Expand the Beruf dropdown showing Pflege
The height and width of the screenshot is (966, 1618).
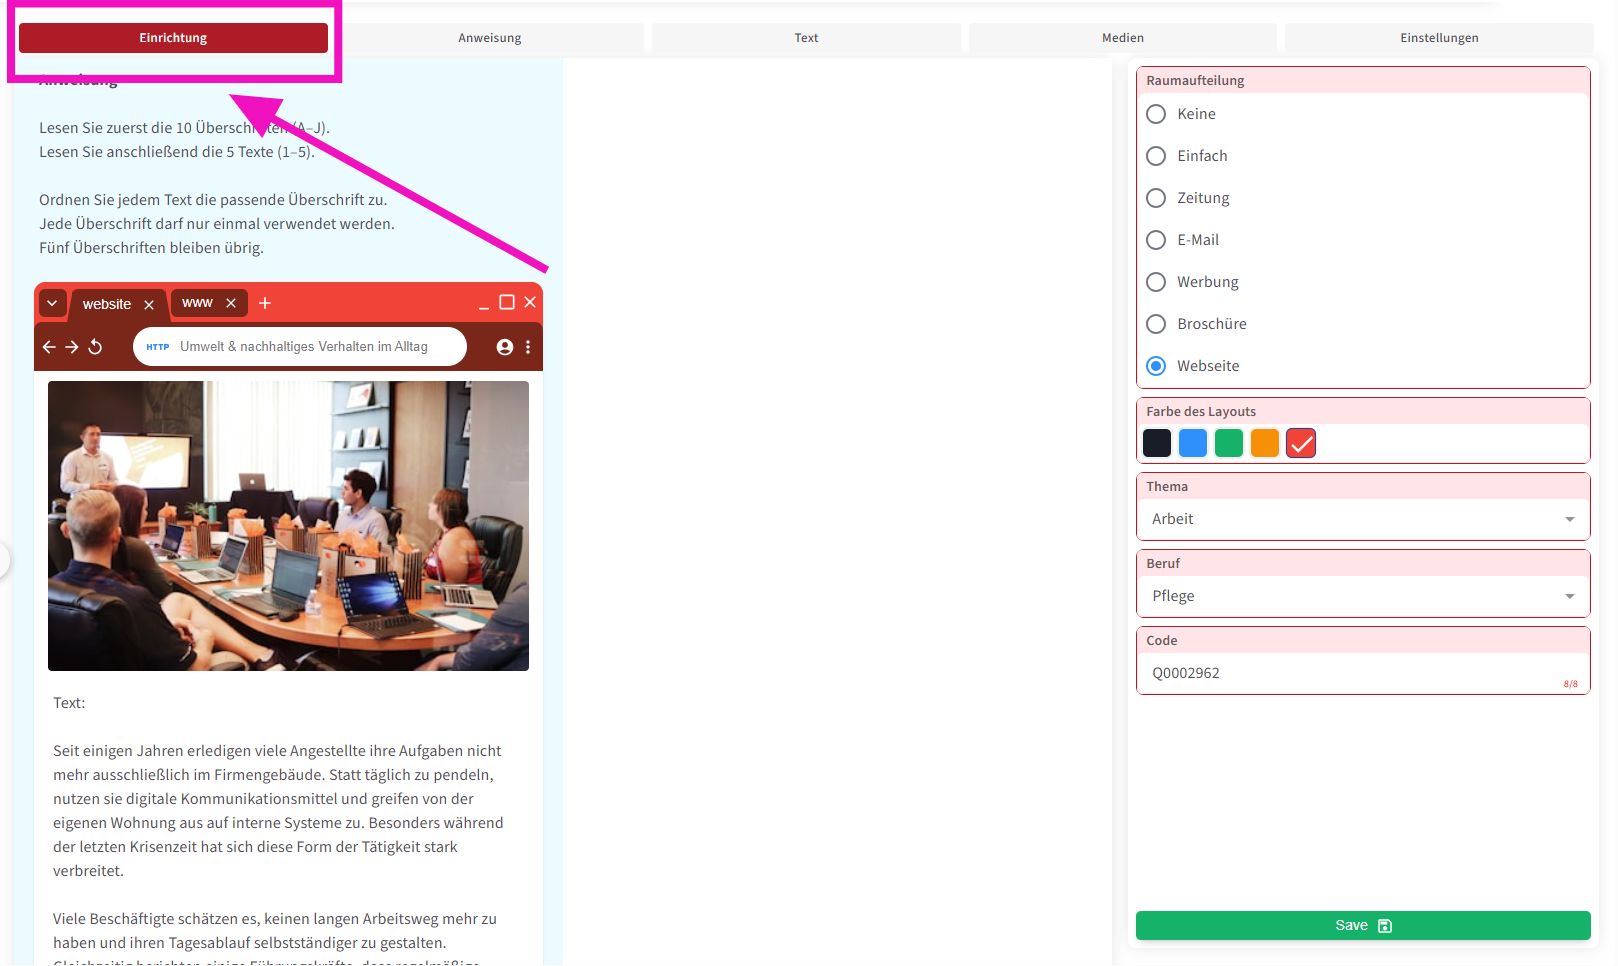[x=1362, y=596]
